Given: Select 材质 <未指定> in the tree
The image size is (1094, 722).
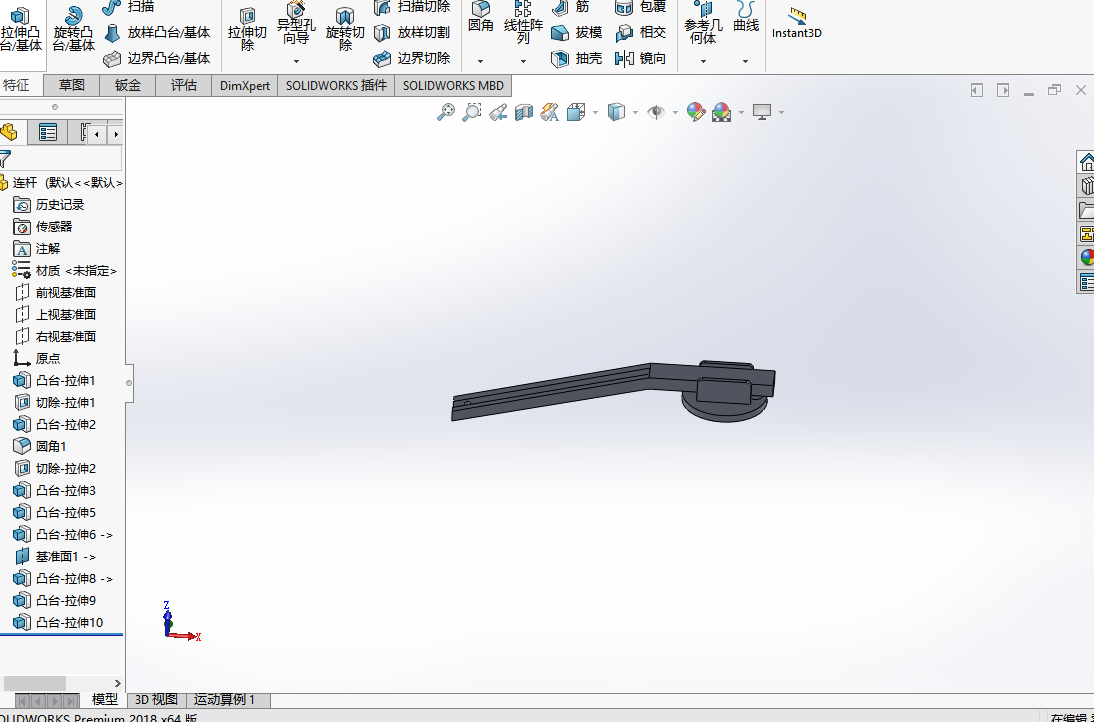Looking at the screenshot, I should [x=65, y=271].
